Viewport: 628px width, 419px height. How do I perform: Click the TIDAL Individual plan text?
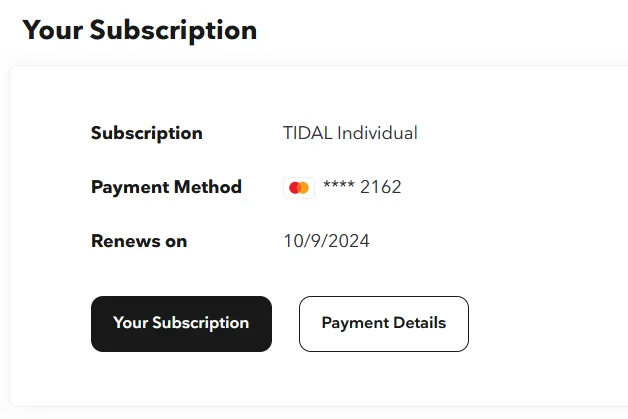(350, 133)
